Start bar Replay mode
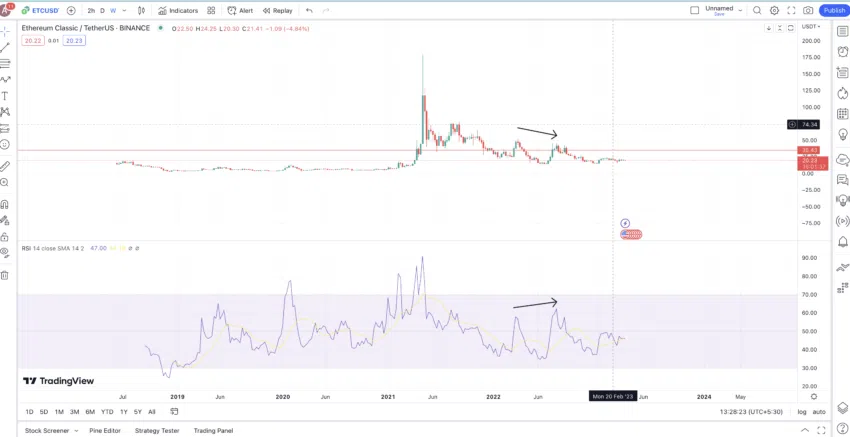Image resolution: width=850 pixels, height=437 pixels. point(277,10)
